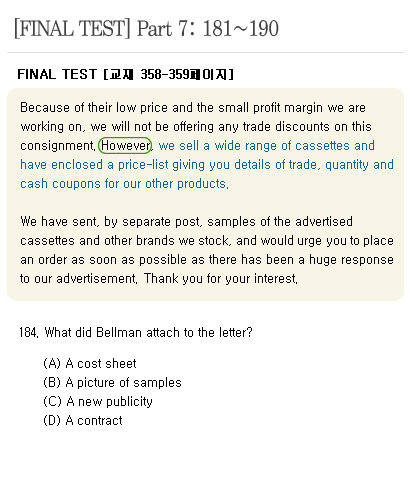Click the question number 184
The width and height of the screenshot is (410, 480).
(x=29, y=332)
